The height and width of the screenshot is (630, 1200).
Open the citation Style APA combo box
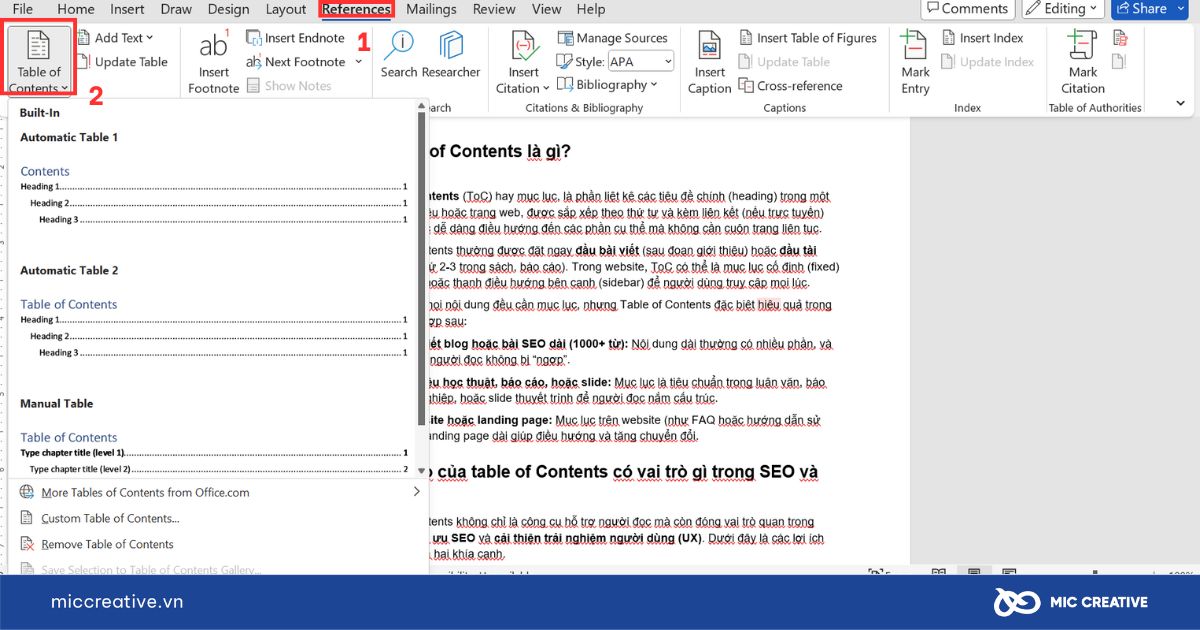pyautogui.click(x=640, y=62)
